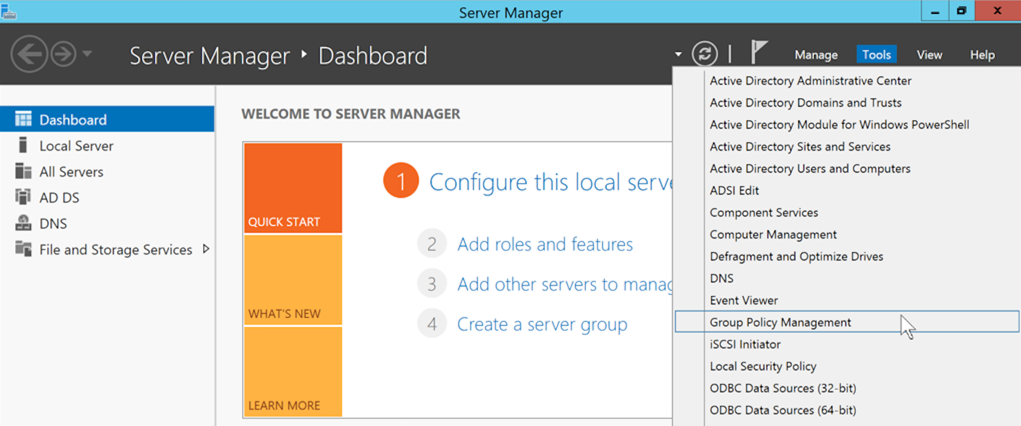Open the LEARN MORE tile
Image resolution: width=1021 pixels, height=426 pixels.
click(292, 371)
